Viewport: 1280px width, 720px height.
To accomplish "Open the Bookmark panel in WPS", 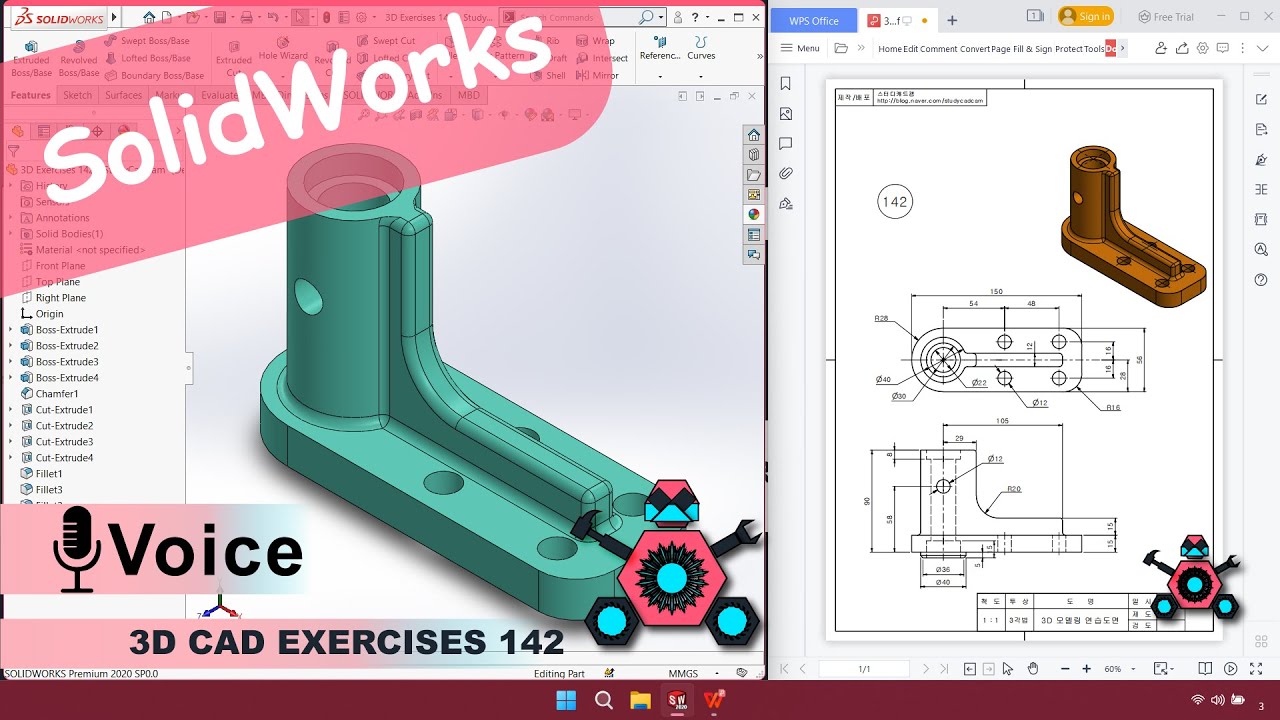I will [786, 84].
